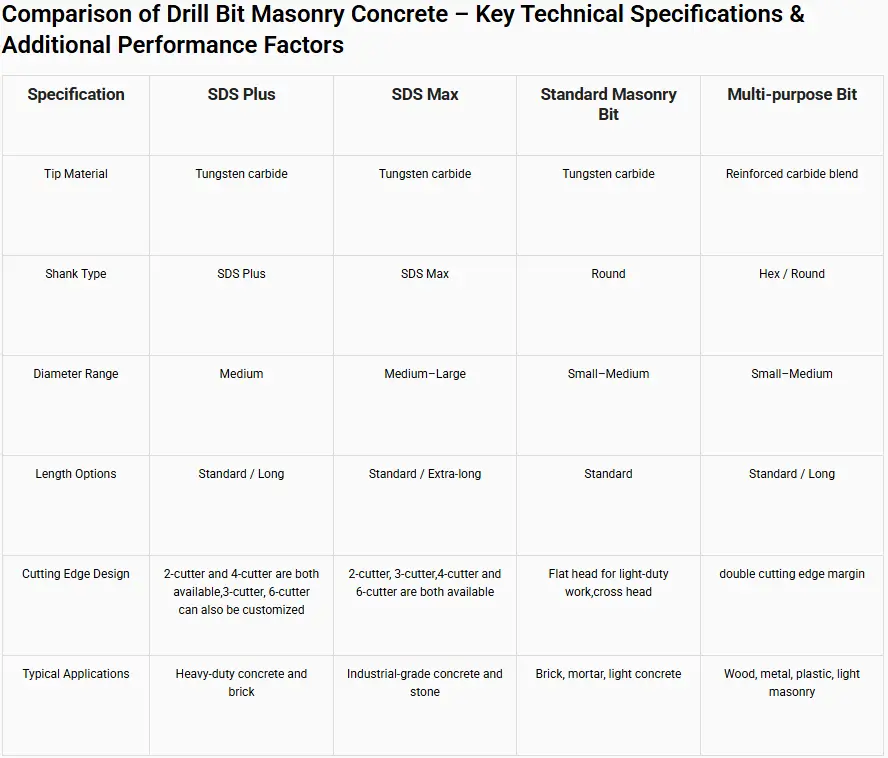Select the Tip Material row label
Screen dimensions: 888x758
tap(76, 174)
